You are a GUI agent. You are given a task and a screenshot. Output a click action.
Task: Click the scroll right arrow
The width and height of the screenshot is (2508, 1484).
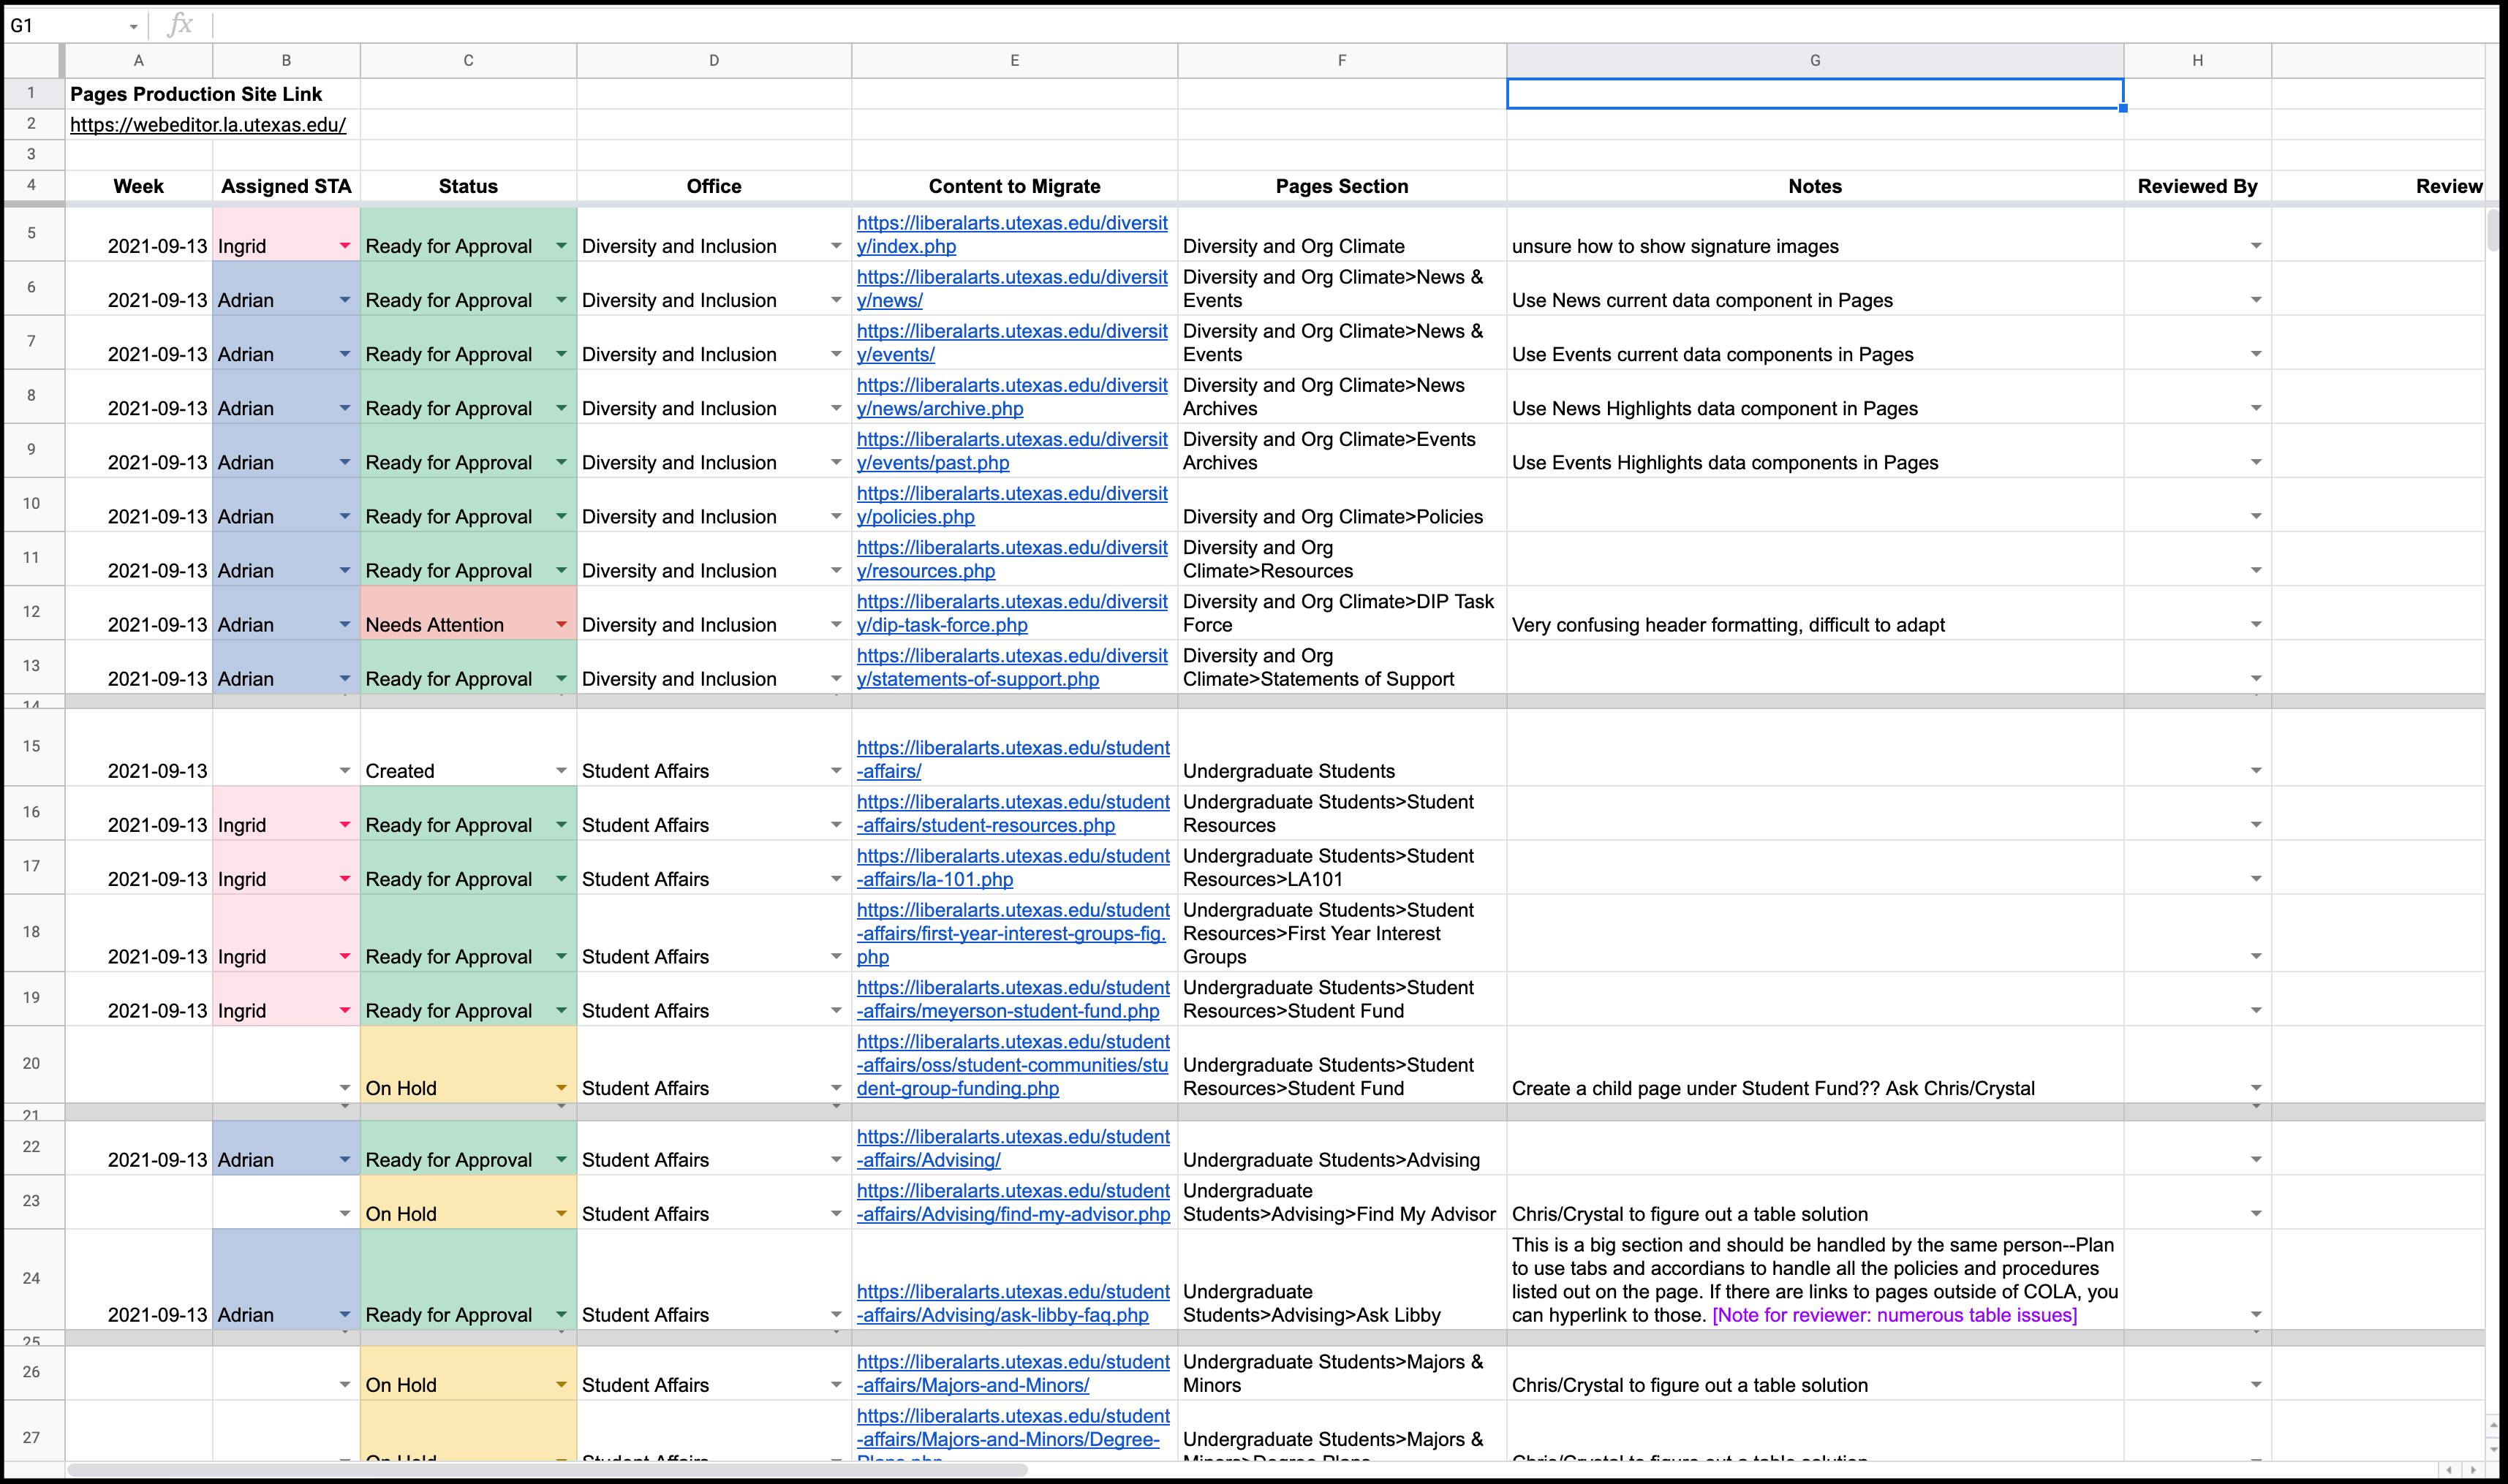point(2473,1470)
